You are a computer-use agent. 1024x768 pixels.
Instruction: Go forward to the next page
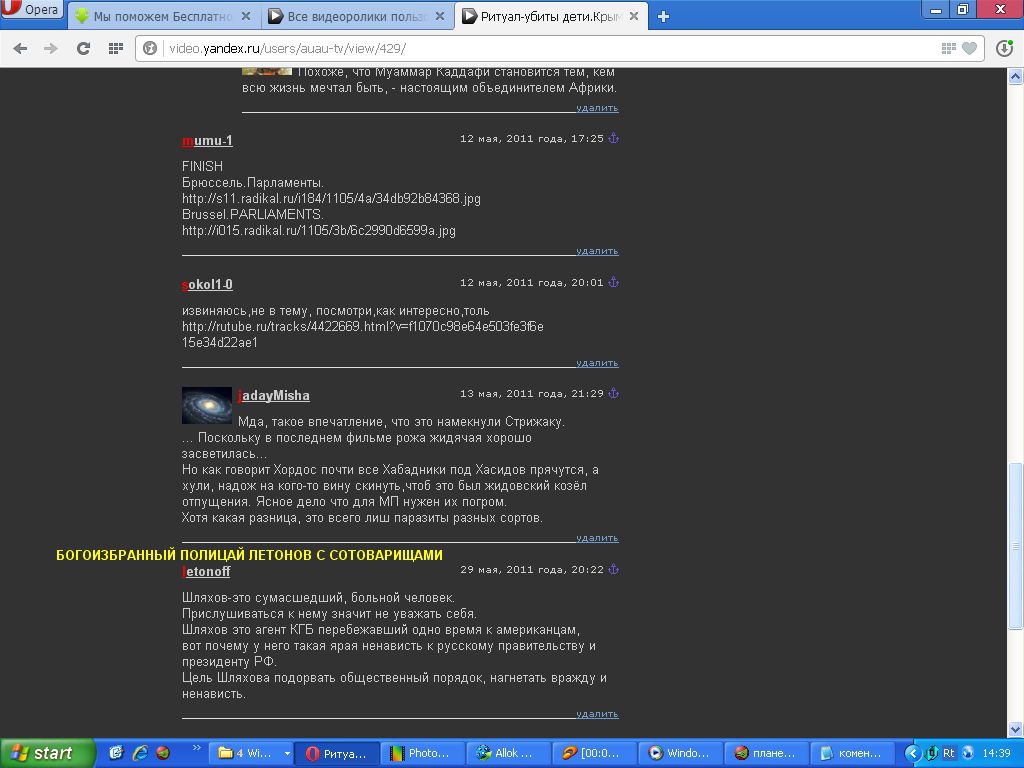51,48
